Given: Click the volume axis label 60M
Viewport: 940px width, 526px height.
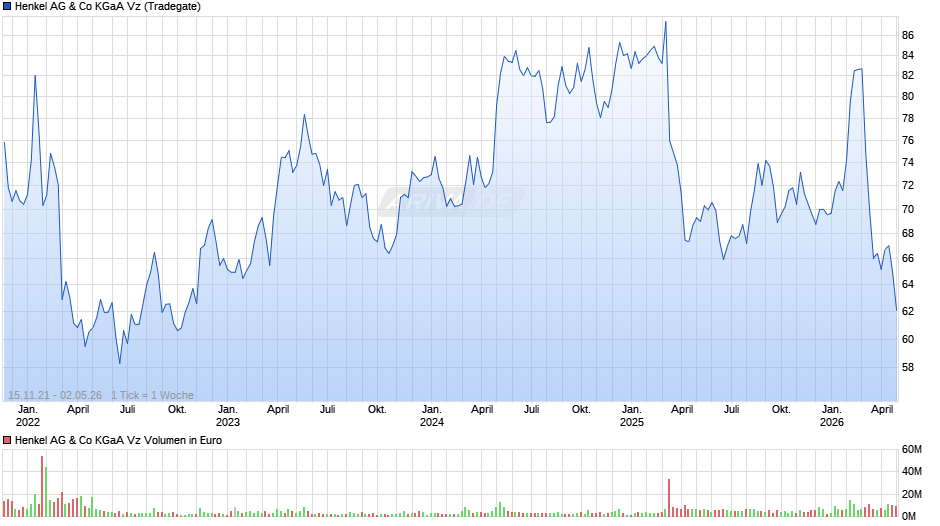Looking at the screenshot, I should coord(911,449).
